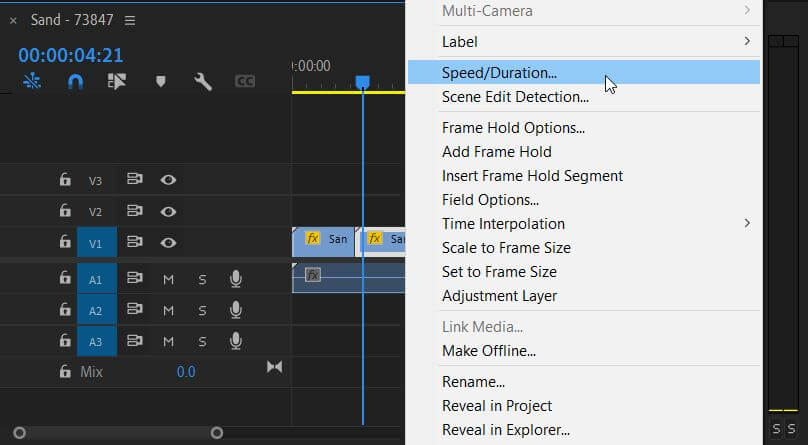The image size is (808, 445).
Task: Toggle the Snap in Timeline magnet icon
Action: 75,82
